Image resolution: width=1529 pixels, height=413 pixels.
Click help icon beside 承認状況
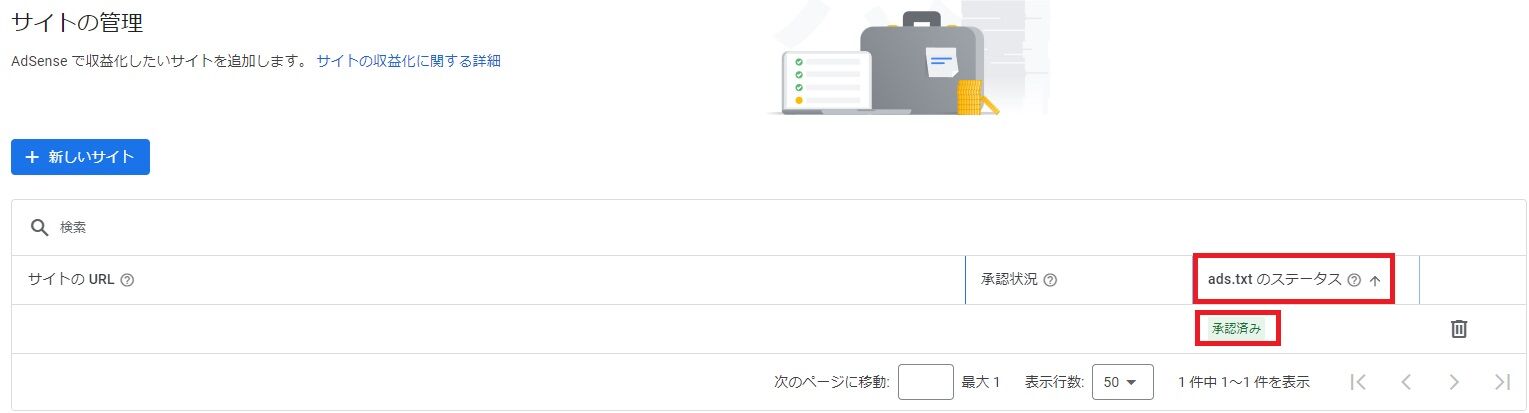(1050, 280)
